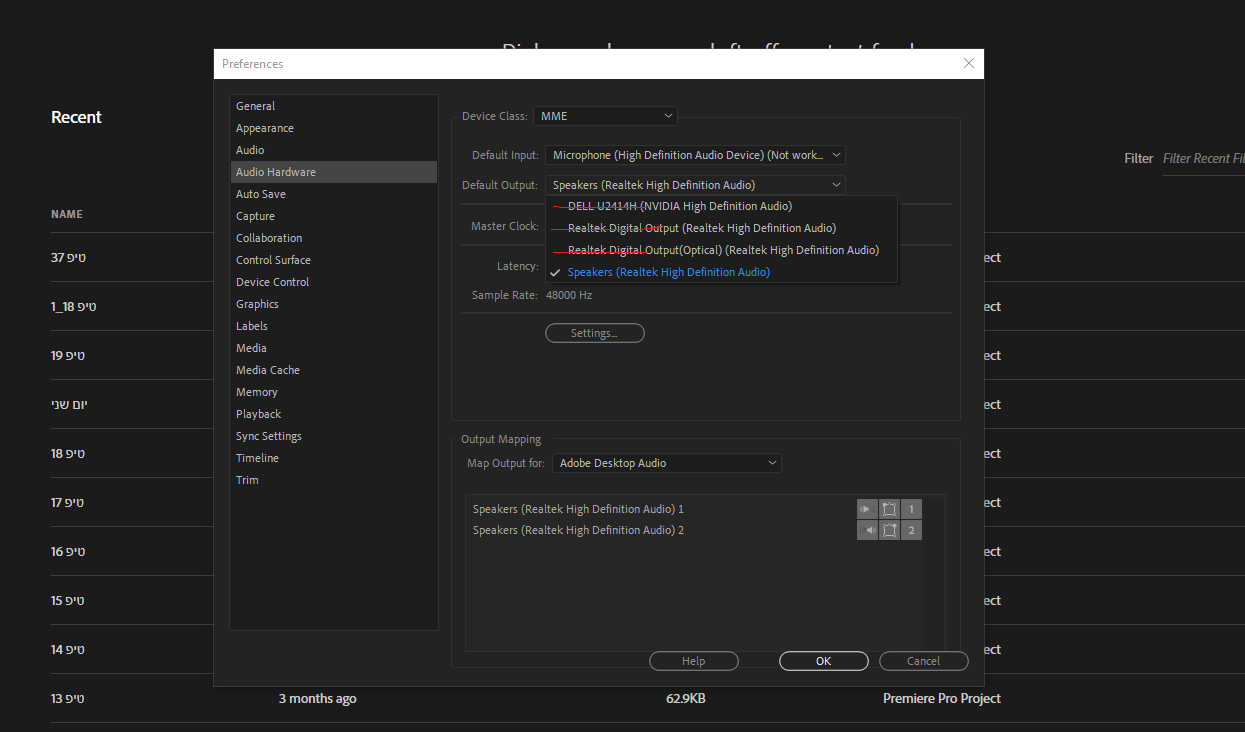Choose Realtek Digital Output (Realtek High Definition Audio)

[x=721, y=228]
